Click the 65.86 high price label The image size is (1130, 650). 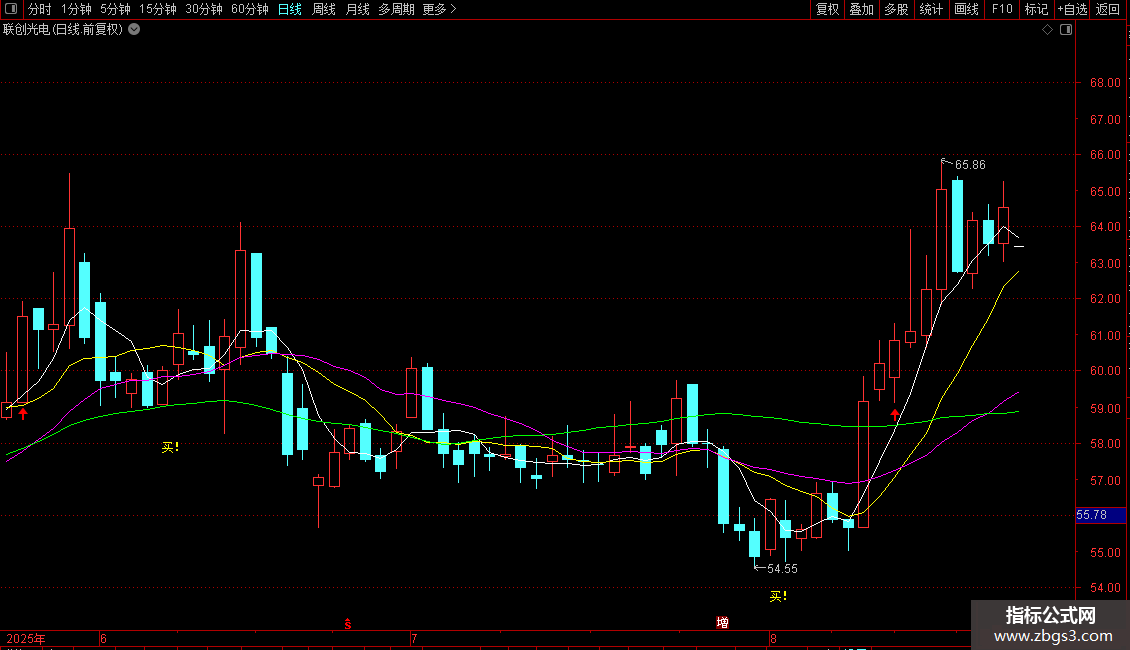point(970,165)
